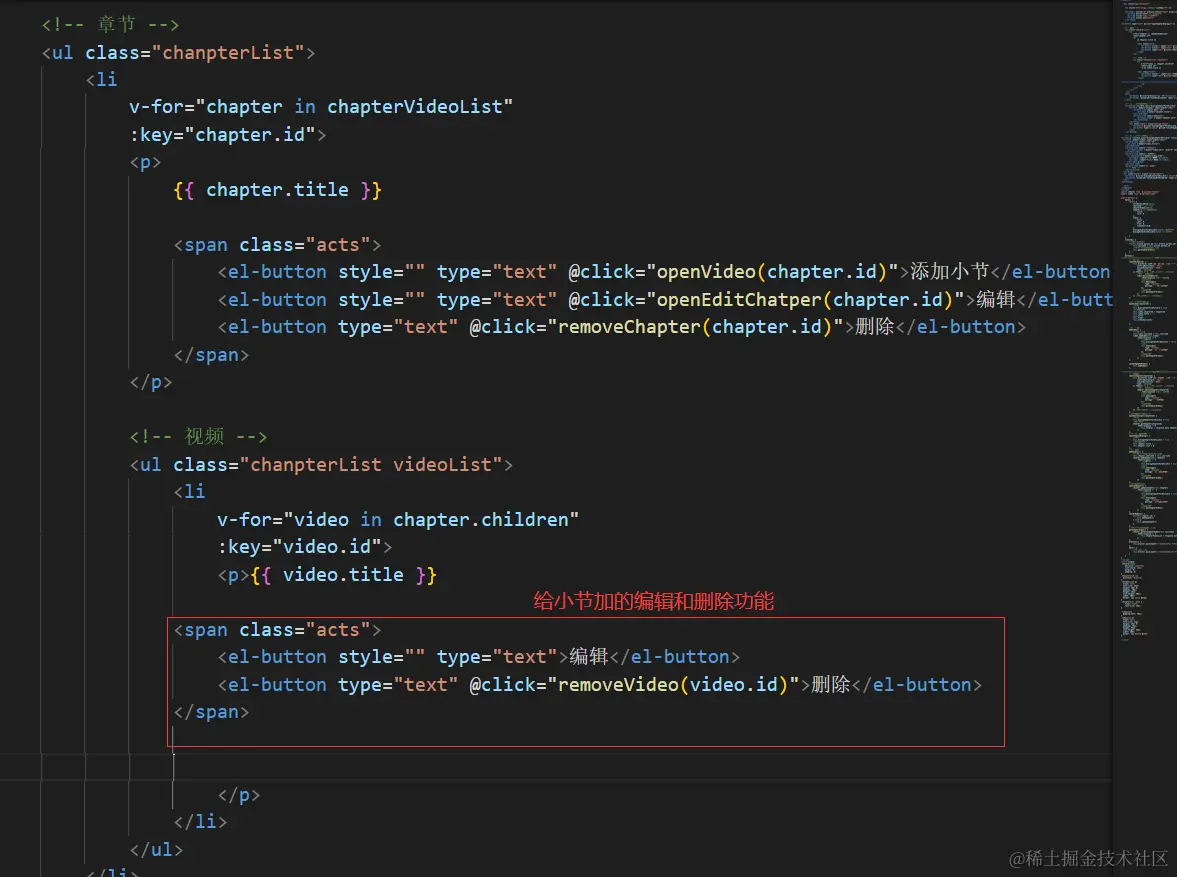Click the removeVideo(video.id) button line
Viewport: 1177px width, 877px height.
(x=600, y=685)
